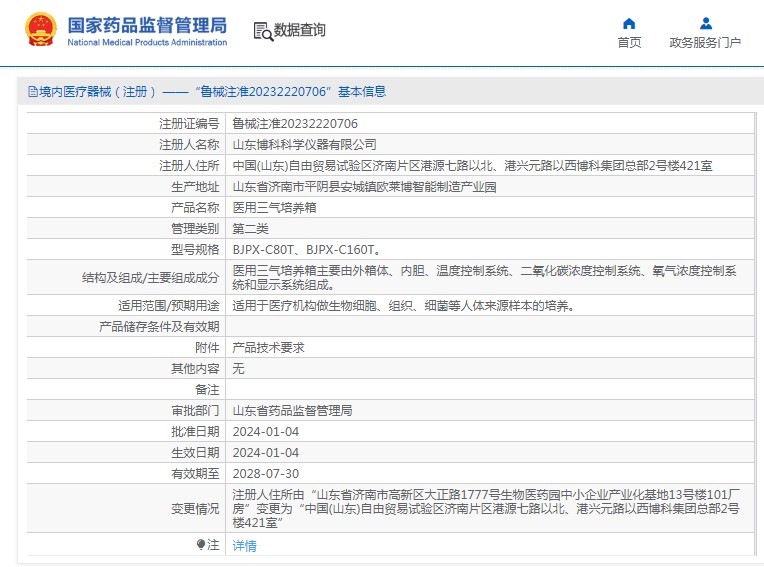Screen dimensions: 764x567
Task: Click the 首页 house icon
Action: [x=629, y=23]
